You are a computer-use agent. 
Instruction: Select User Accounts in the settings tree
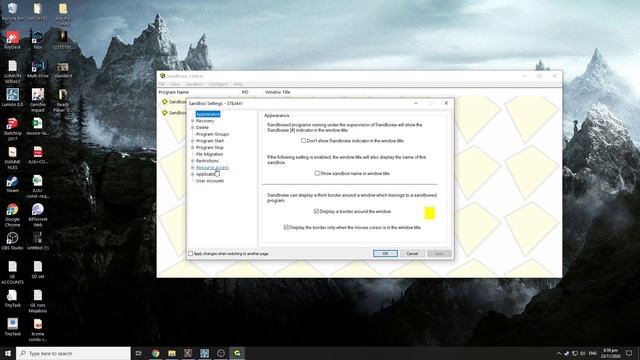(210, 181)
